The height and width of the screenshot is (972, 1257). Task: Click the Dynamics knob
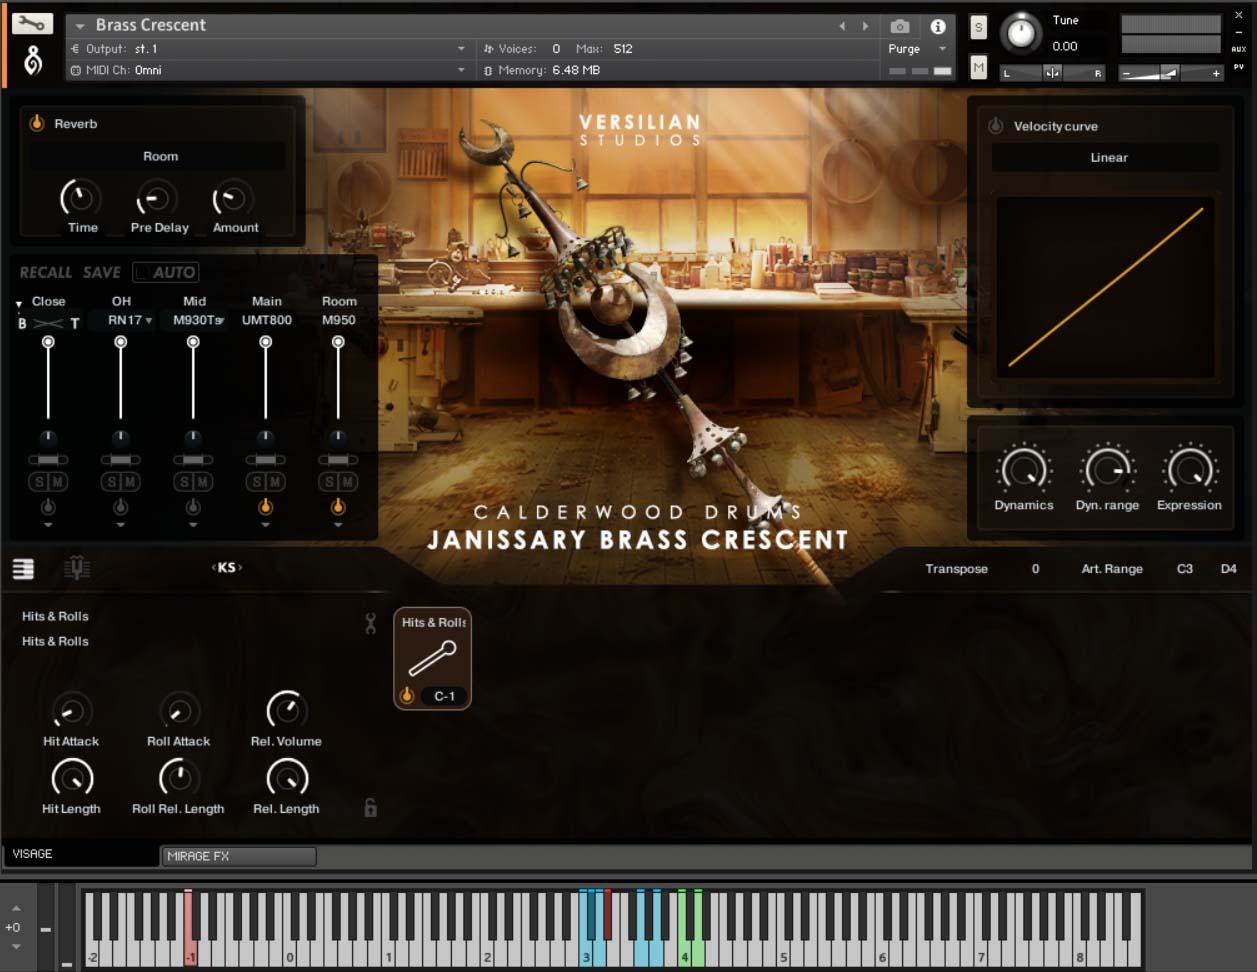(1023, 469)
